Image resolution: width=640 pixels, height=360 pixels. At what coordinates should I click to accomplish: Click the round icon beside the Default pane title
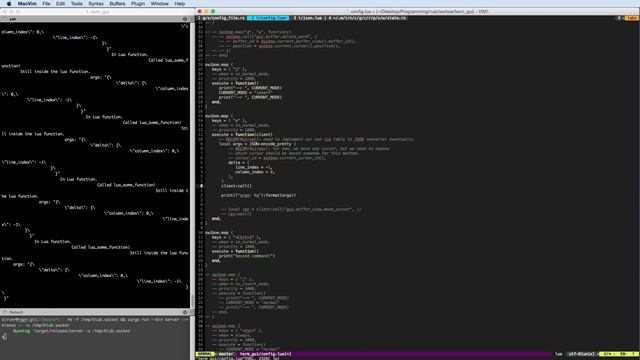coord(4,312)
